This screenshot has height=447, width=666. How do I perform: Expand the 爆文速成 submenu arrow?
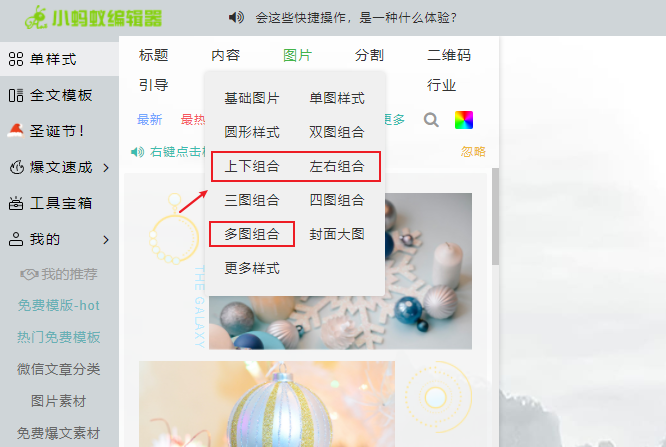(106, 168)
